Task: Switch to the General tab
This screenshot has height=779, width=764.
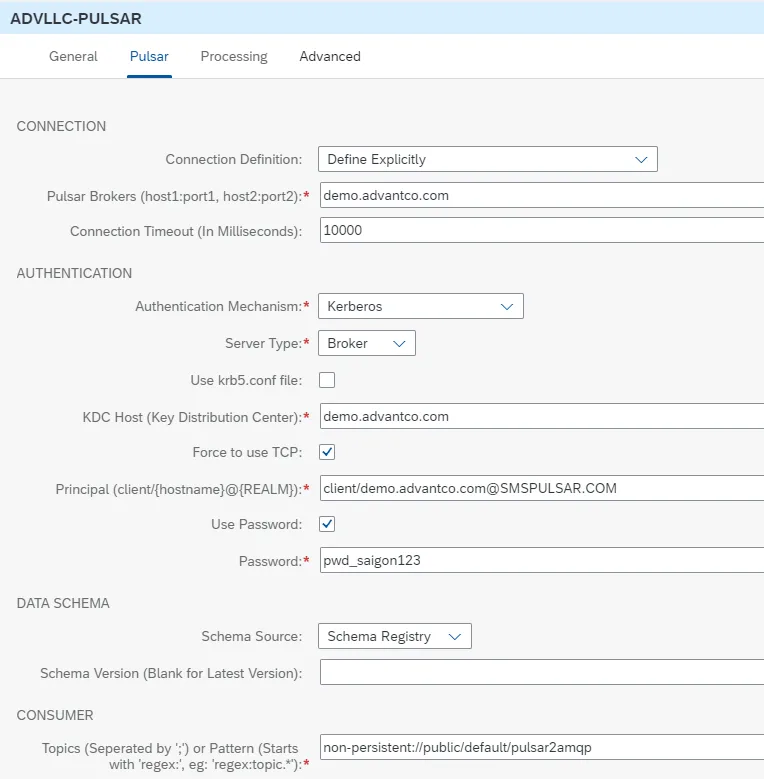Action: pyautogui.click(x=73, y=56)
